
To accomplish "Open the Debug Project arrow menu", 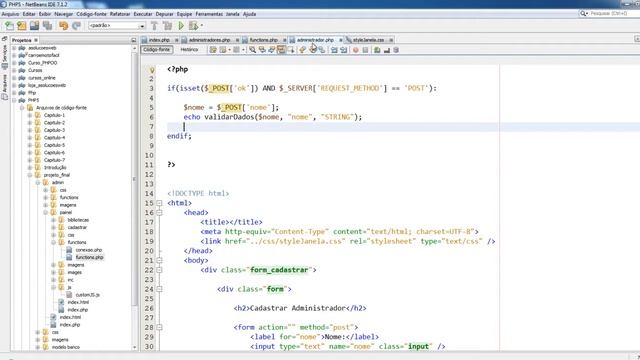I will coord(202,26).
